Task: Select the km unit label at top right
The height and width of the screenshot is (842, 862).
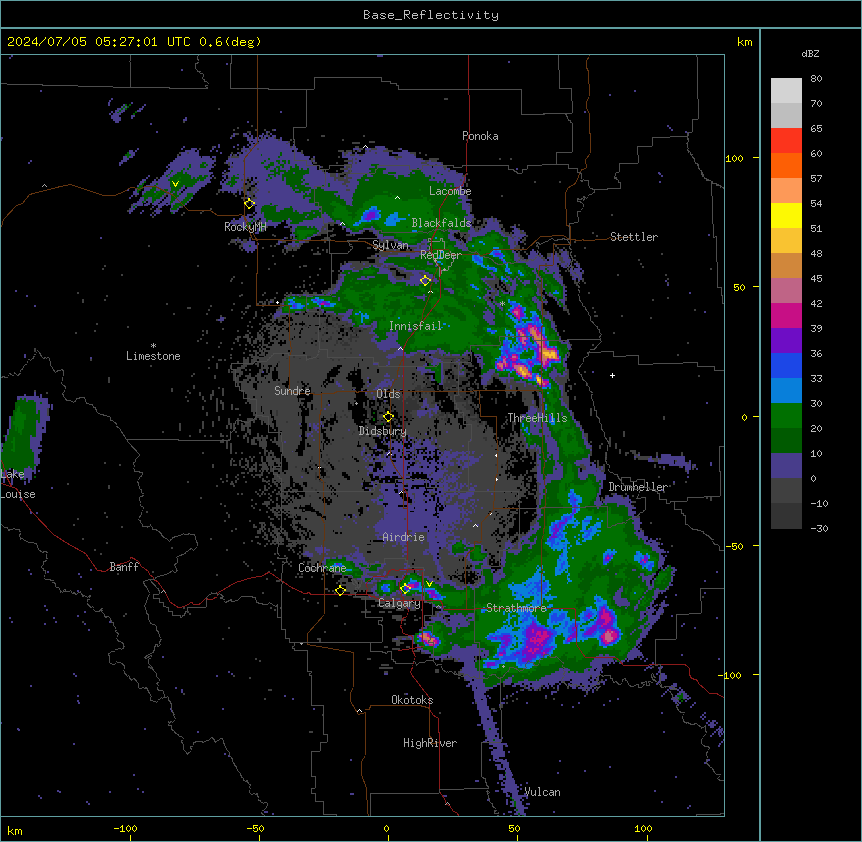Action: (x=744, y=42)
